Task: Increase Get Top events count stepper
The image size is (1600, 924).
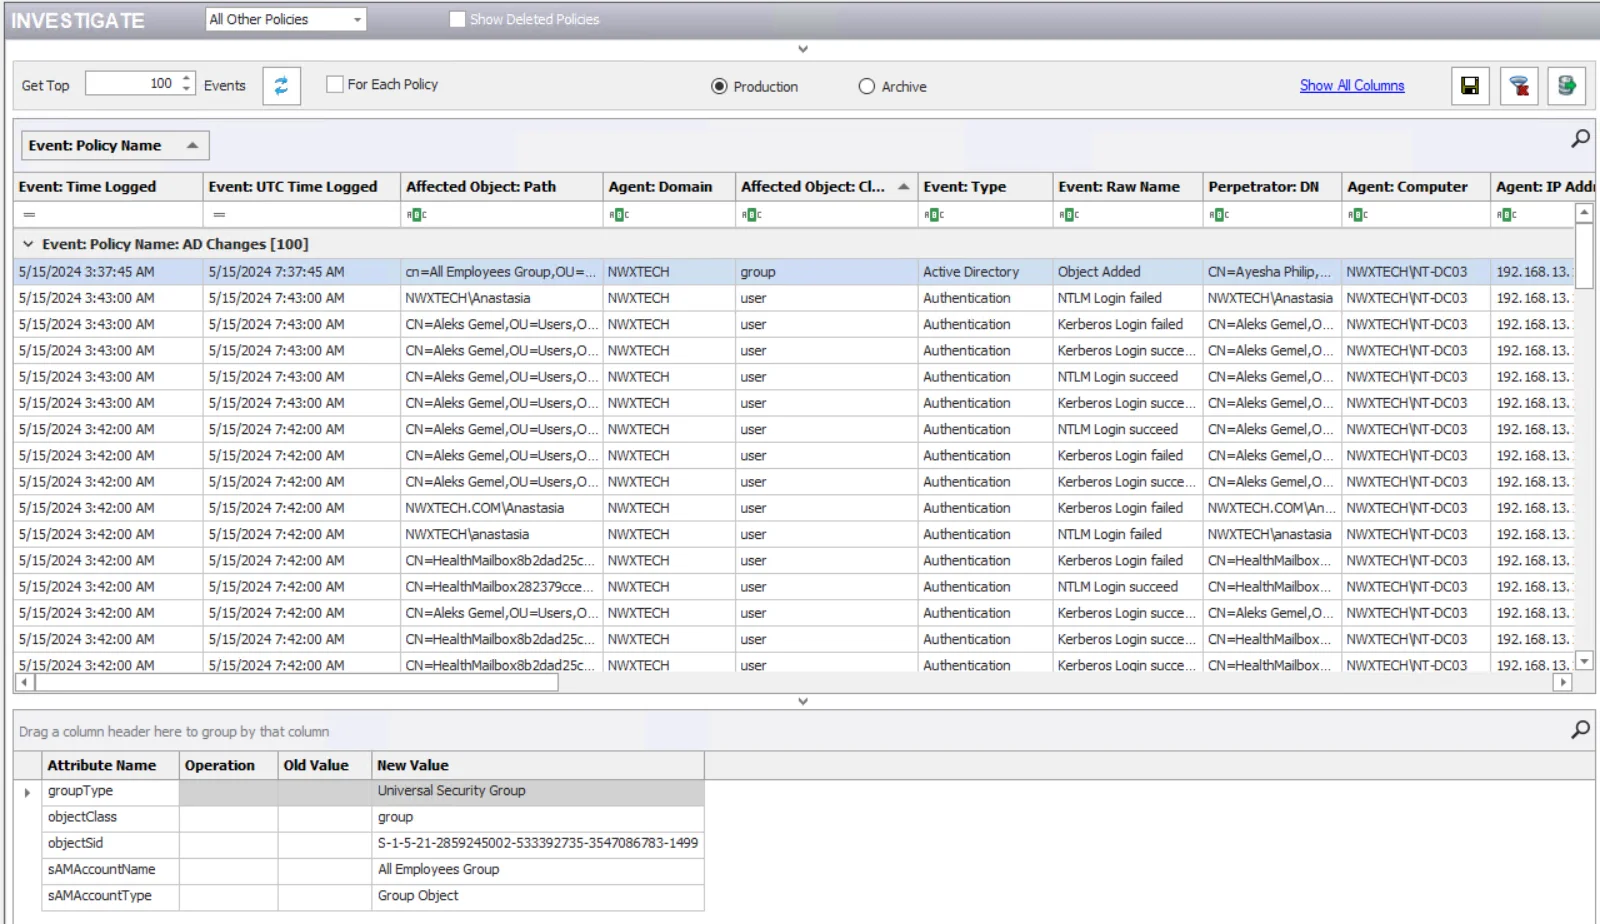Action: (186, 77)
